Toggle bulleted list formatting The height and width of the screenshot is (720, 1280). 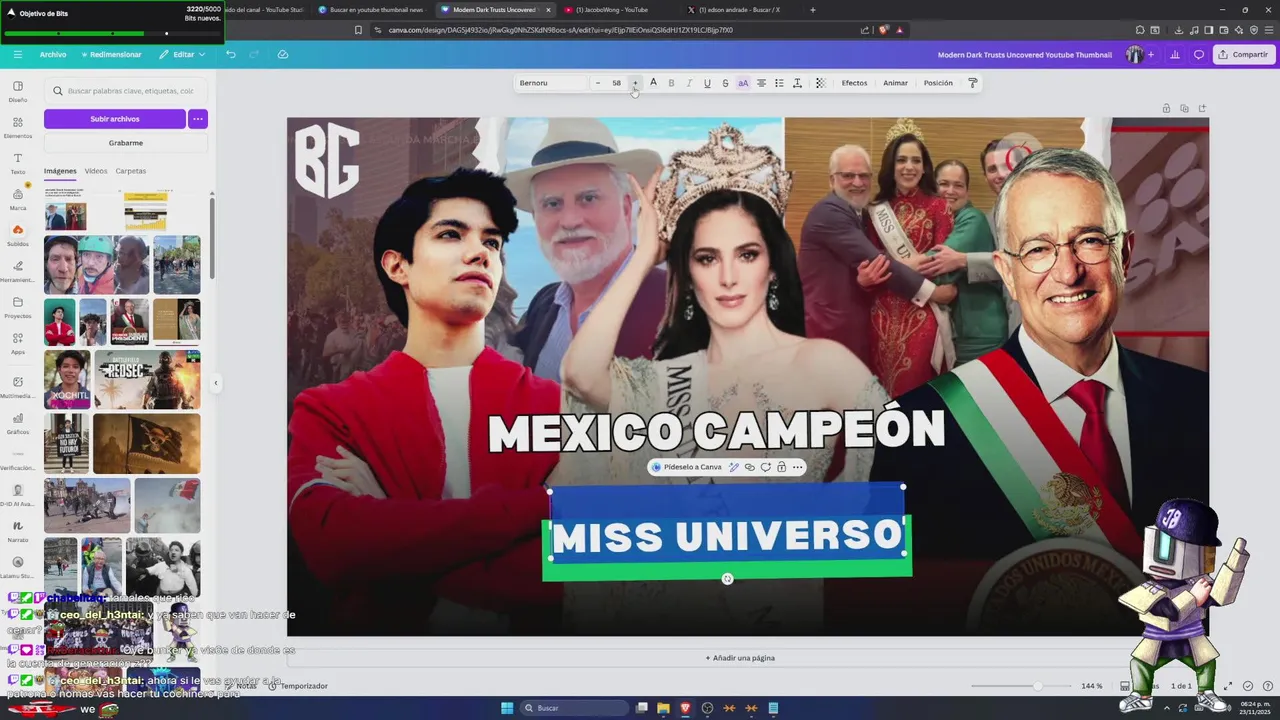coord(779,83)
